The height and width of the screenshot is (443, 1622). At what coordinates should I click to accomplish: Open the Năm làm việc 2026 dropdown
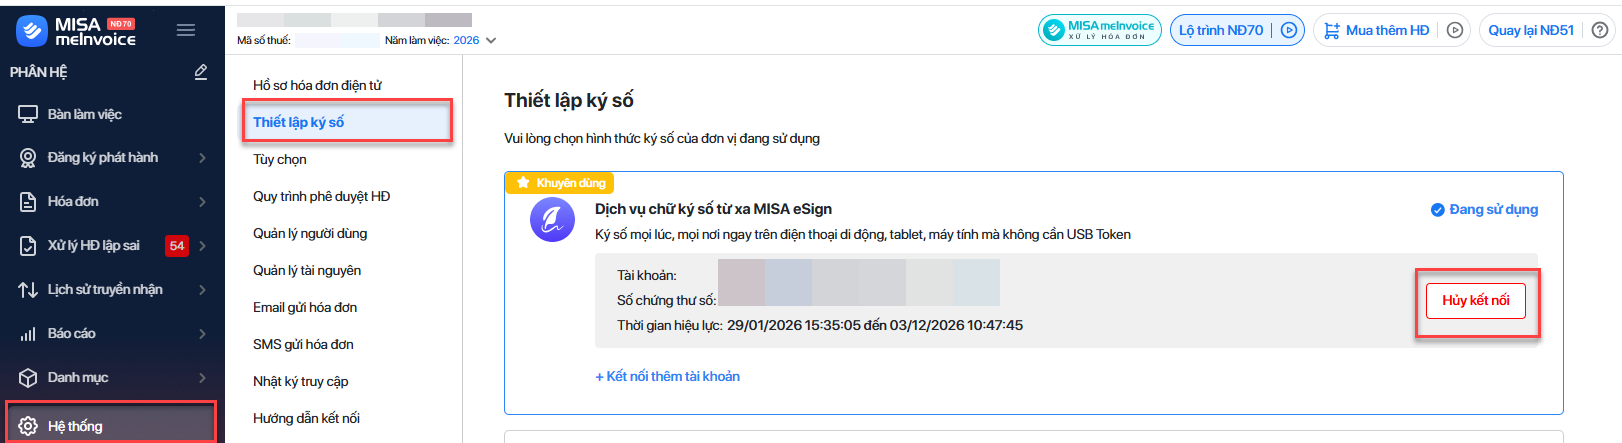point(491,41)
